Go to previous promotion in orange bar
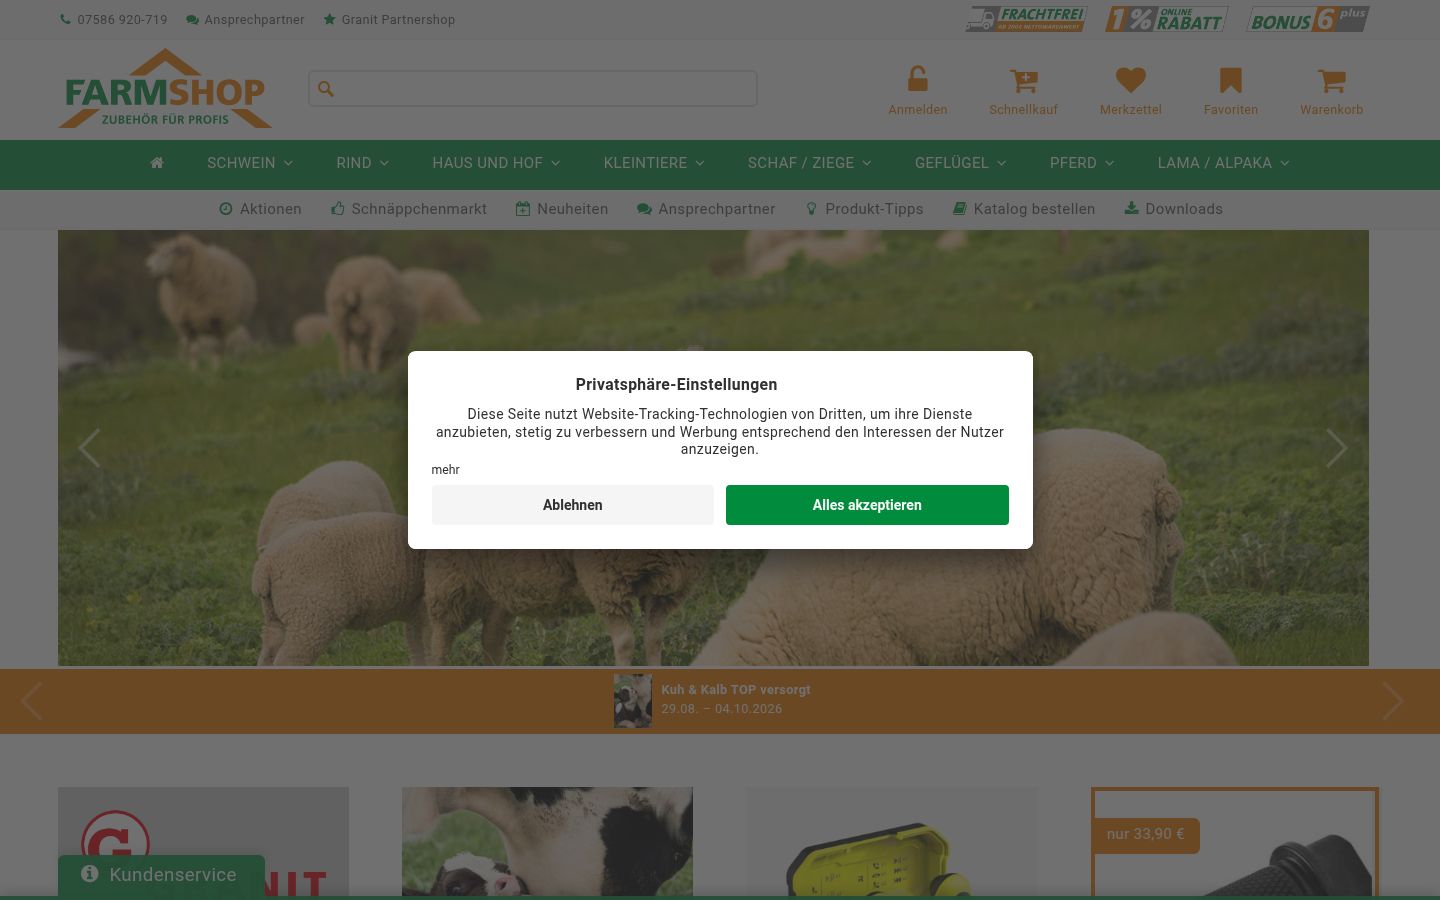This screenshot has width=1440, height=900. (x=31, y=701)
